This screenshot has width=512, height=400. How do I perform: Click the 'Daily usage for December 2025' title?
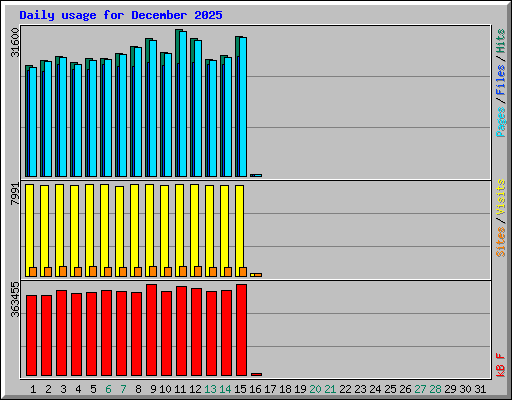[121, 15]
